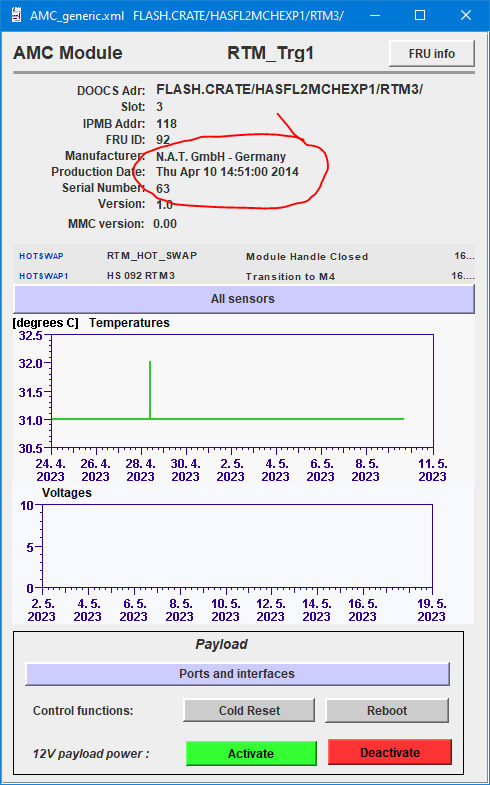Click the Cold Reset button
This screenshot has height=785, width=490.
coord(249,710)
